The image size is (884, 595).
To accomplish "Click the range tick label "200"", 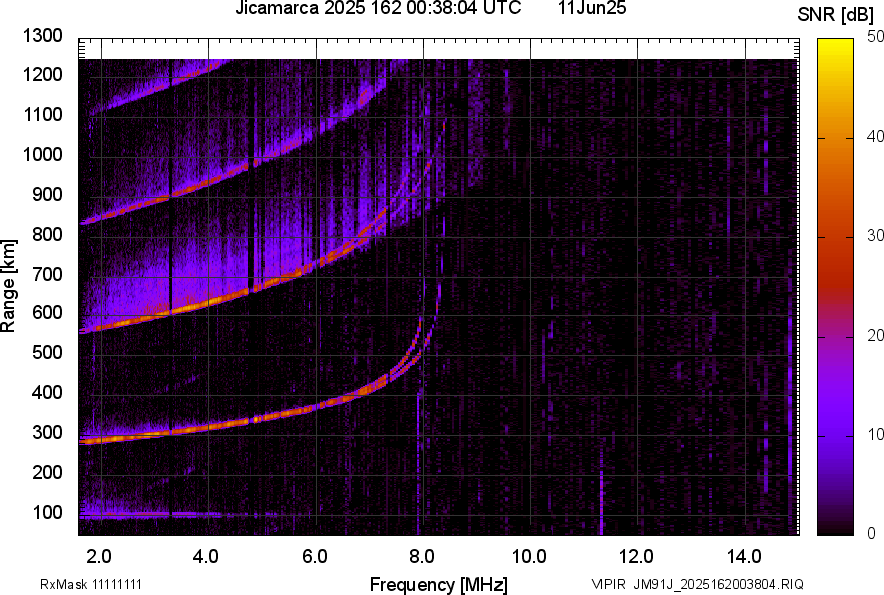I will [47, 473].
